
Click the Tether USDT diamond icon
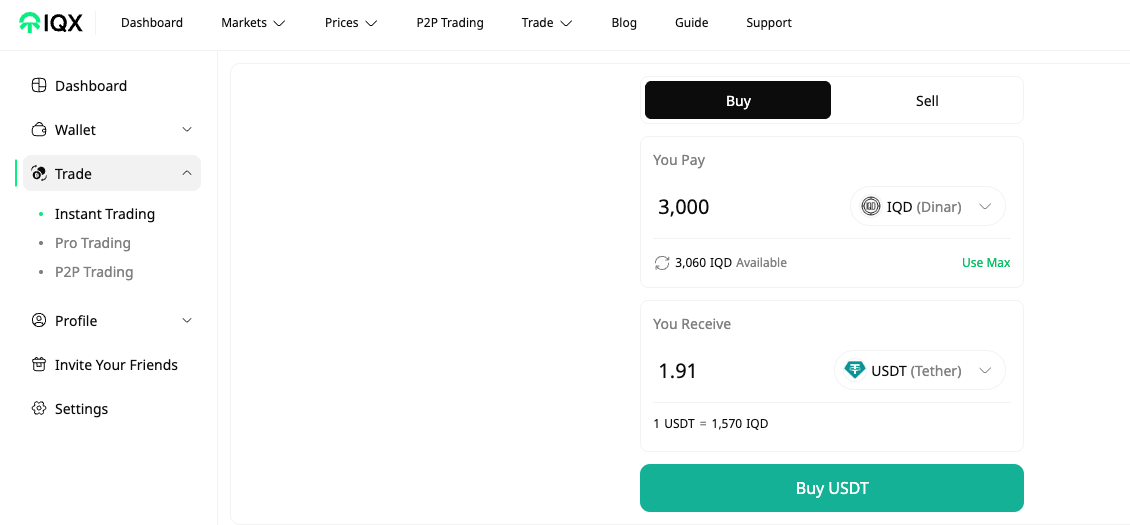[x=855, y=371]
